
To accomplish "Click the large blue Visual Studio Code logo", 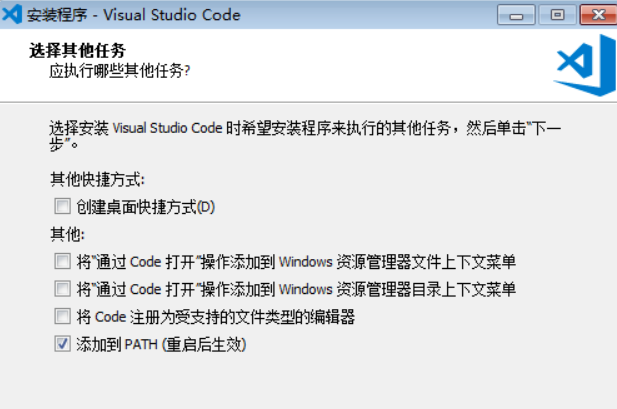I will 576,66.
